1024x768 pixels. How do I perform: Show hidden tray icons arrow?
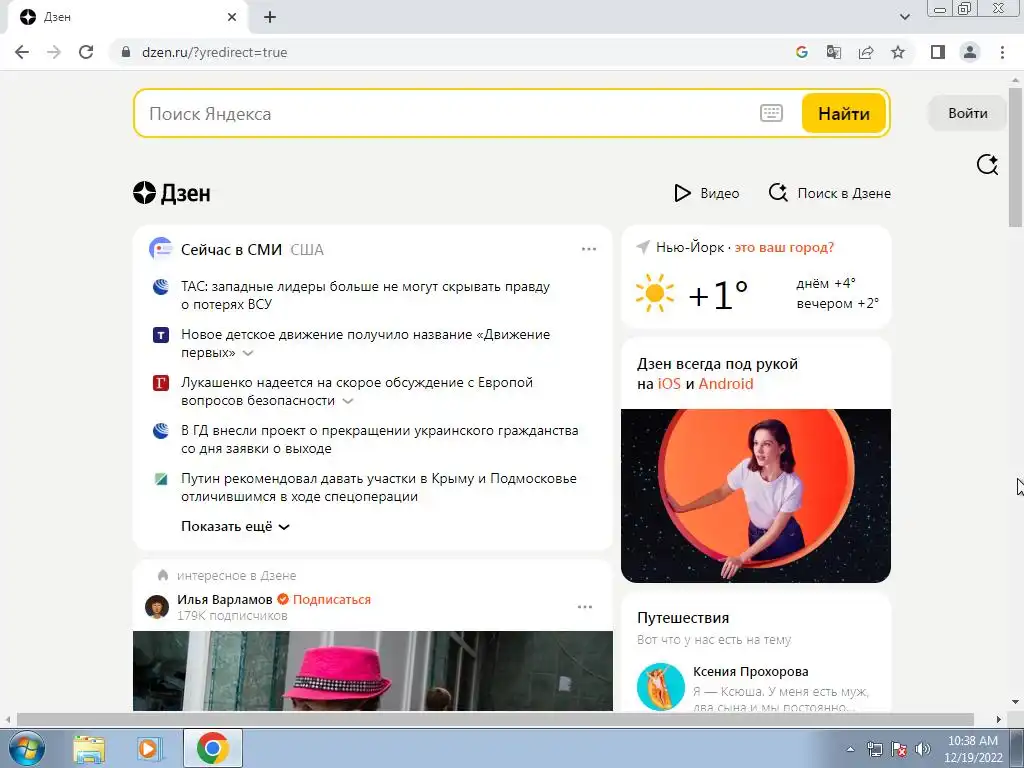[850, 749]
